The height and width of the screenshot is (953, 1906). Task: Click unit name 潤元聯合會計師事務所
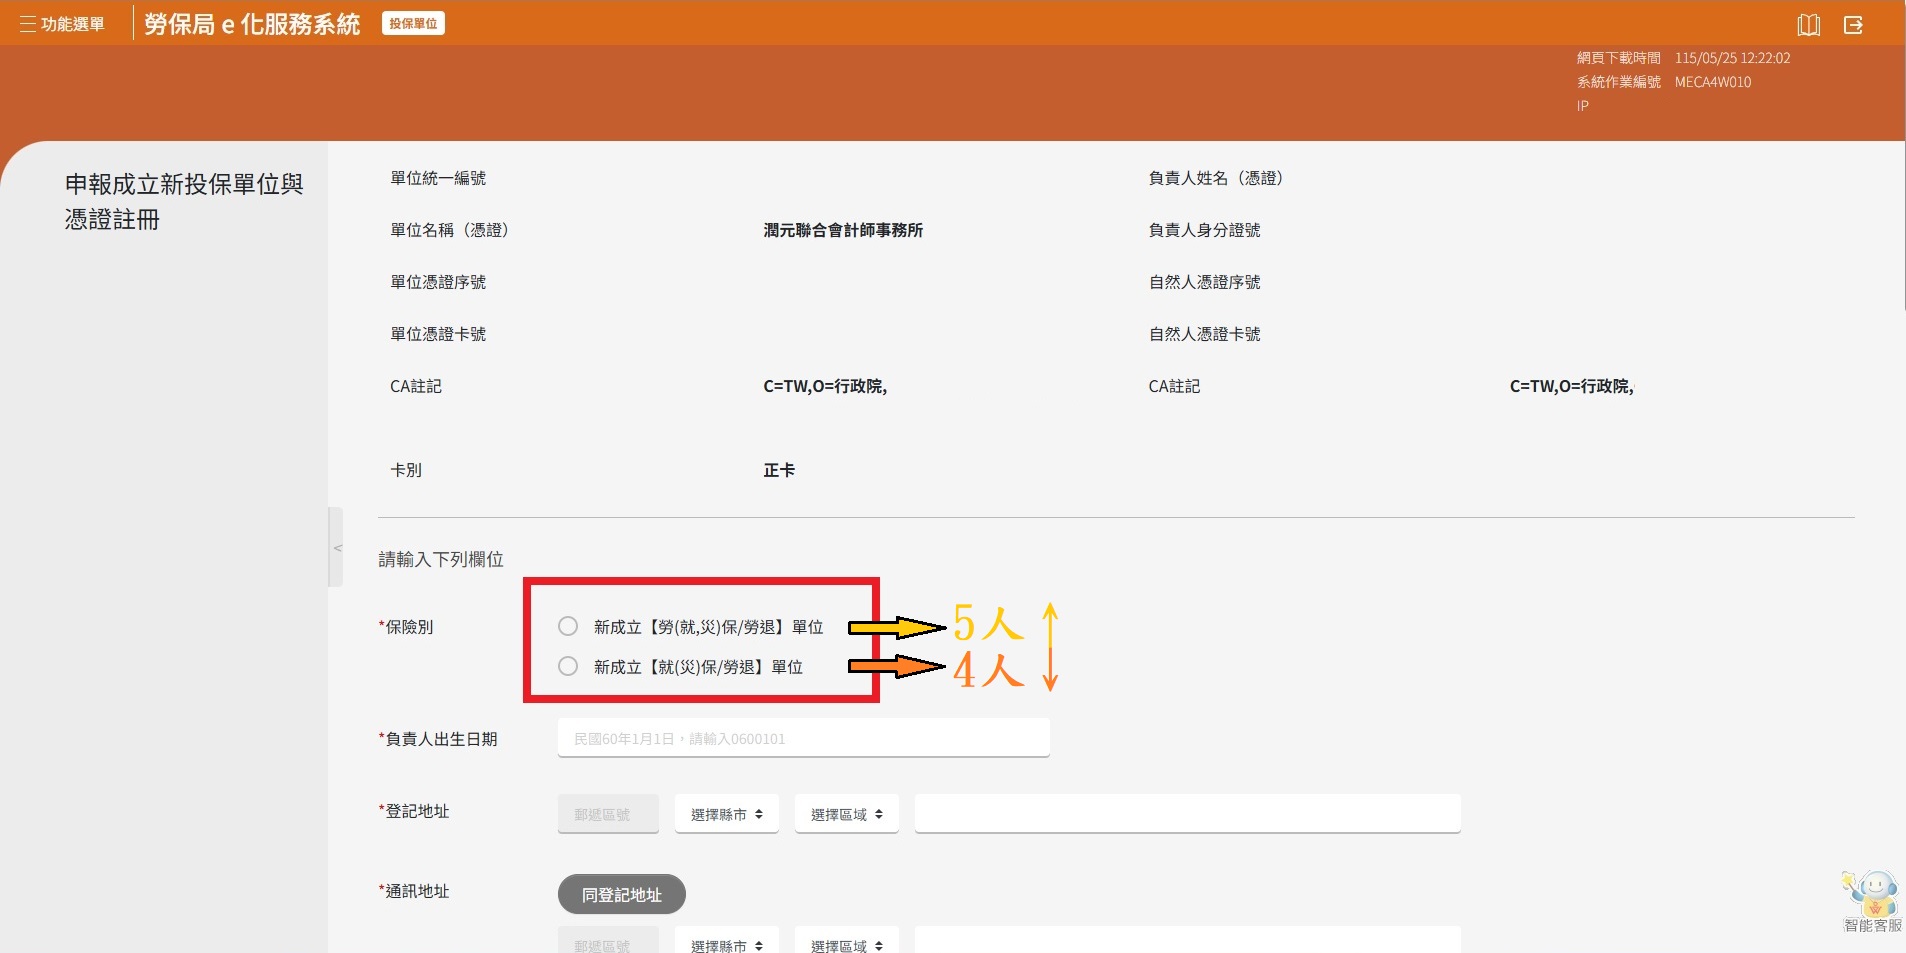click(x=843, y=230)
